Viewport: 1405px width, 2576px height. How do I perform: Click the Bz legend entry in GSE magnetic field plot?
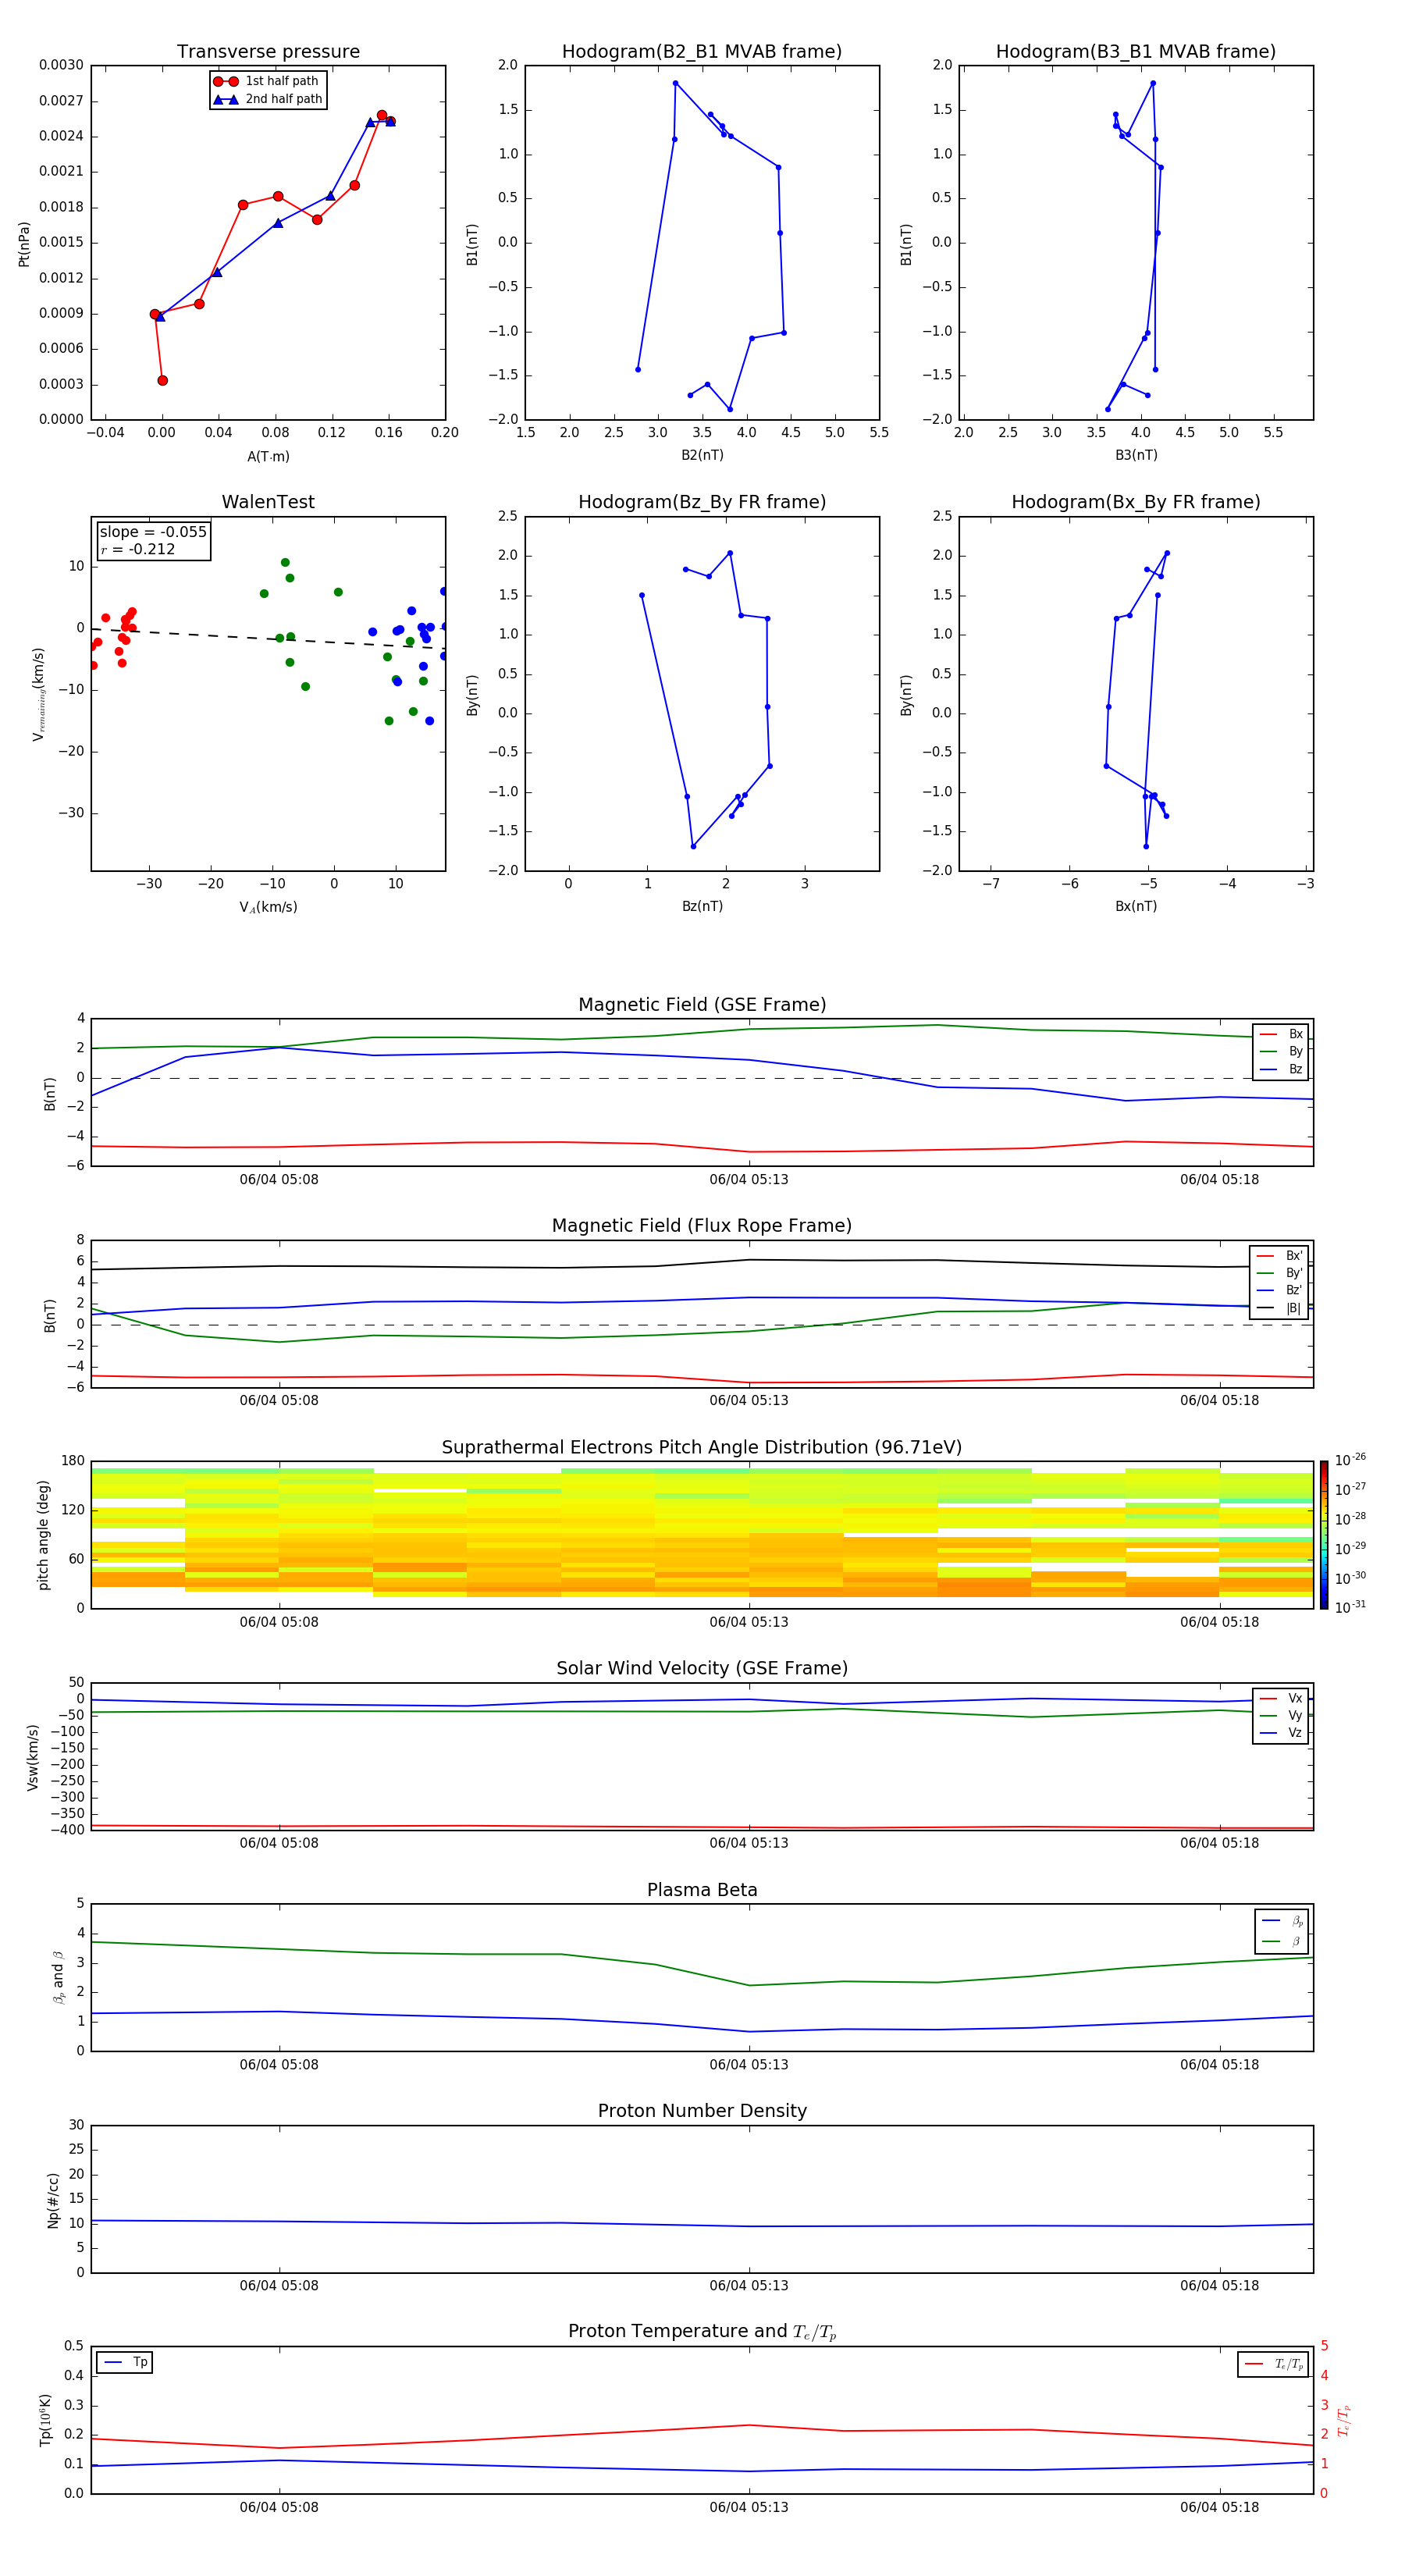[1281, 1069]
